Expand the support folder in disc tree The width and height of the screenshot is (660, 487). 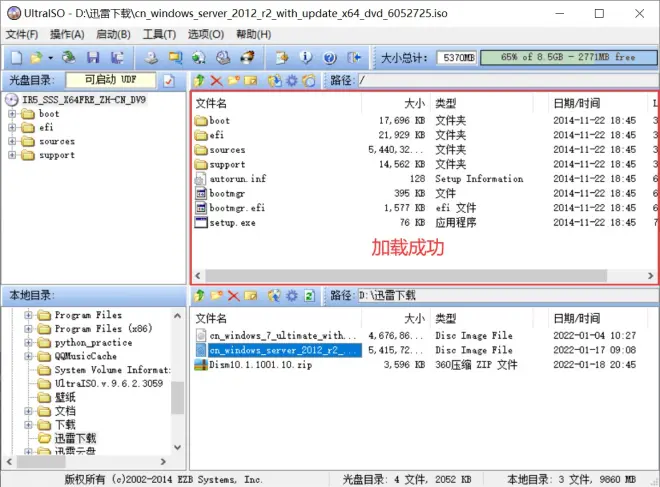point(12,155)
